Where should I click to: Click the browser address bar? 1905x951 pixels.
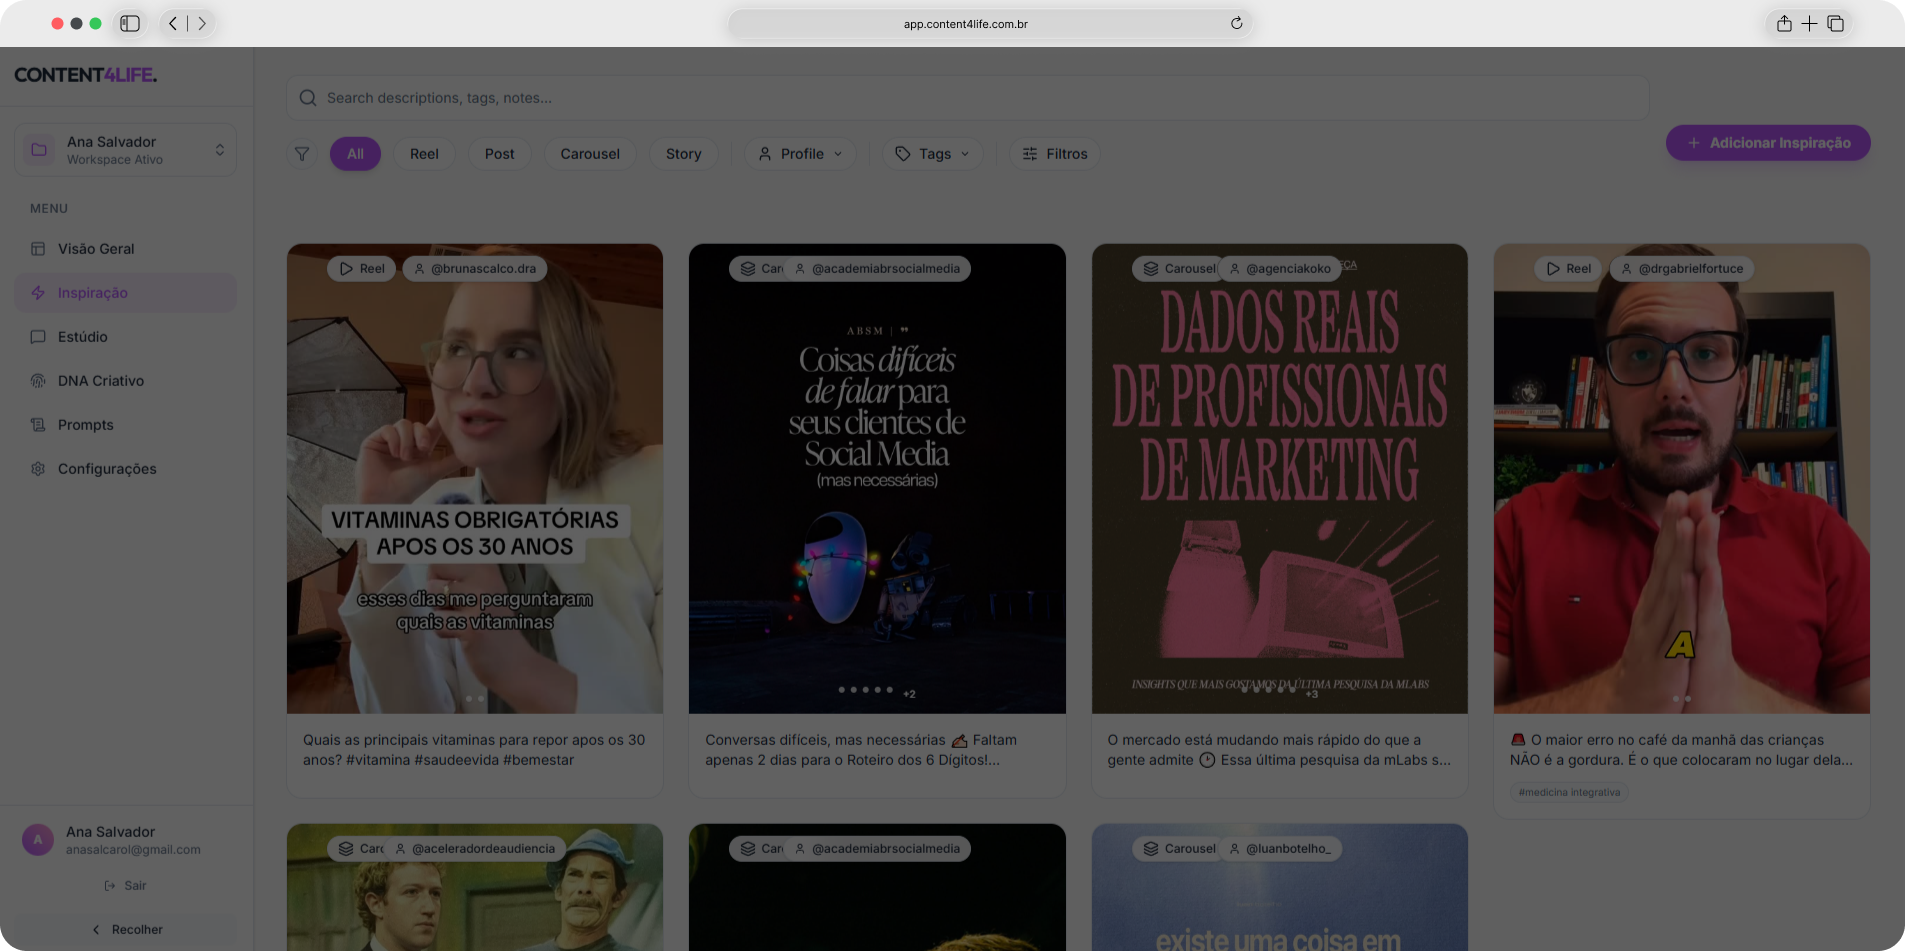tap(990, 23)
